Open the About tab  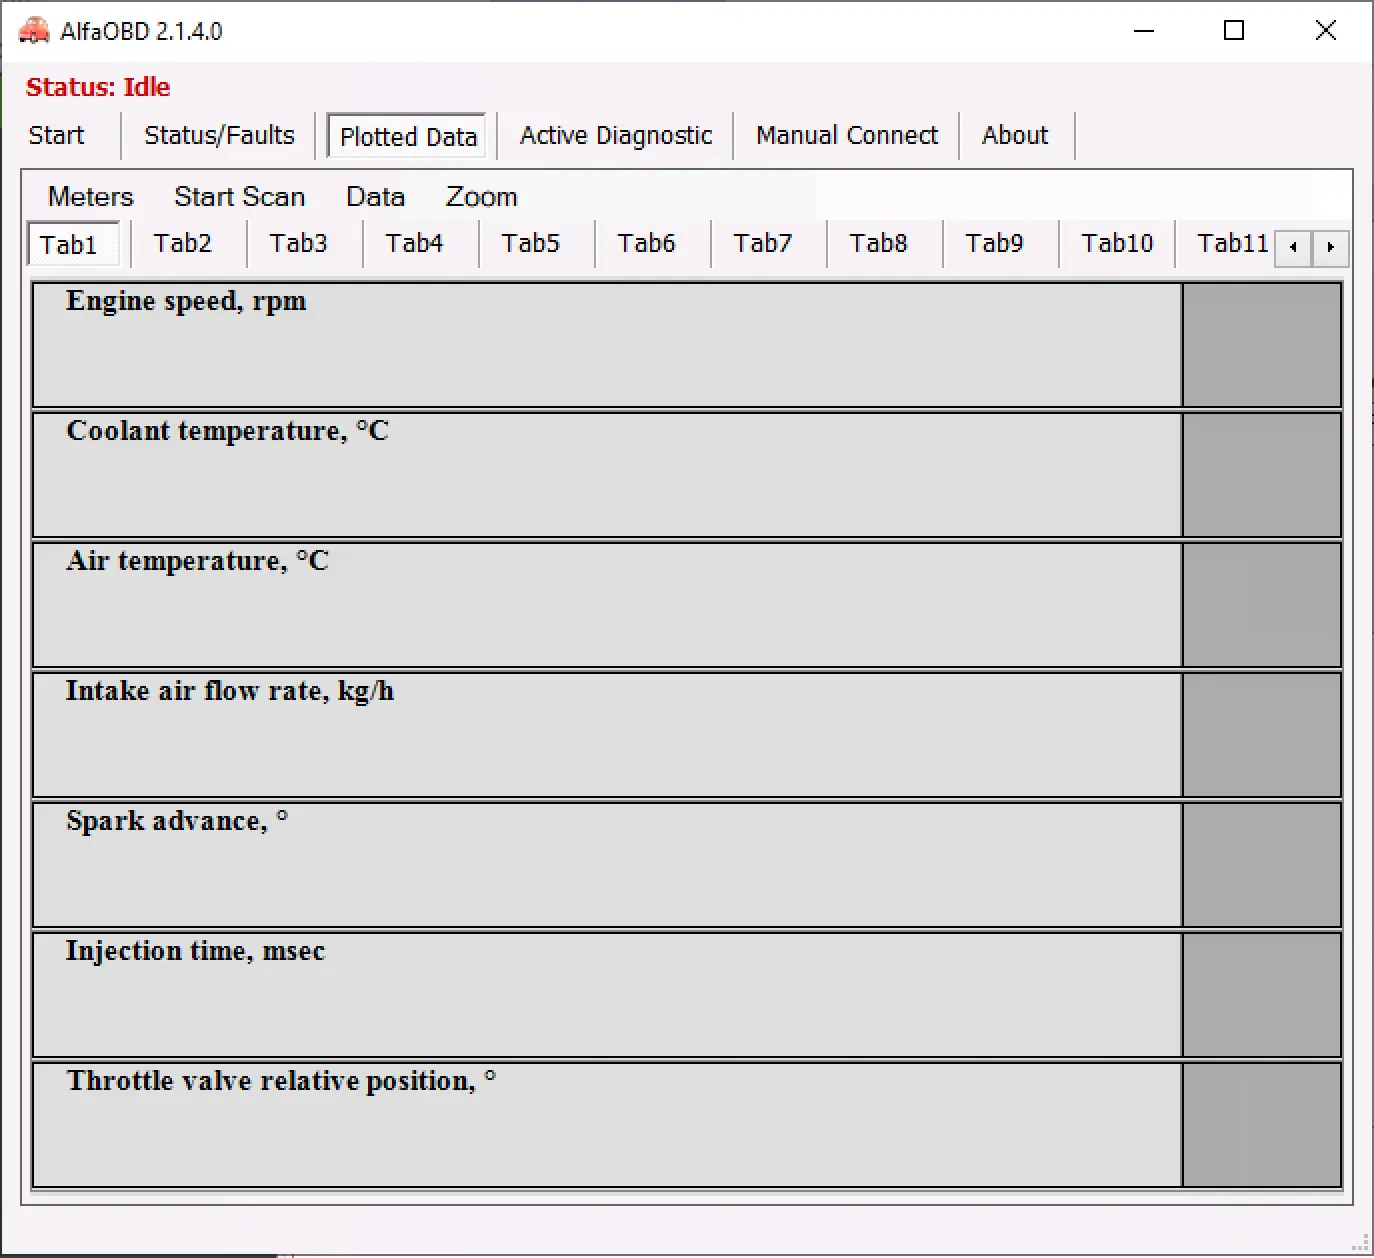[x=1014, y=135]
